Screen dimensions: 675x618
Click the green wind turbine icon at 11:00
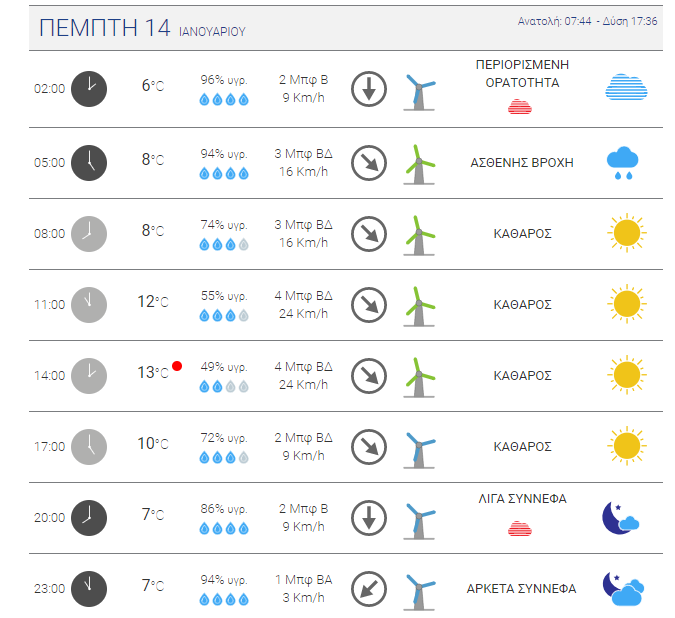tap(419, 306)
